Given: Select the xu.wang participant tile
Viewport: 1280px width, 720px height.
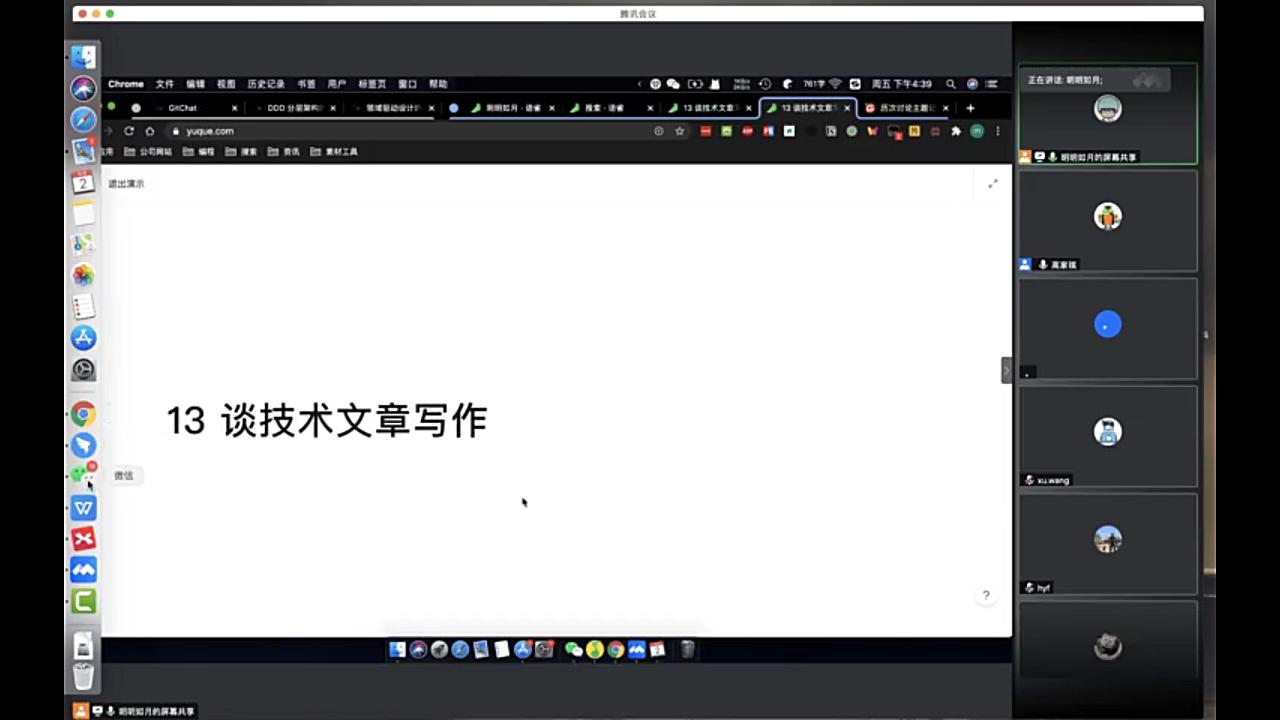Looking at the screenshot, I should click(1108, 436).
